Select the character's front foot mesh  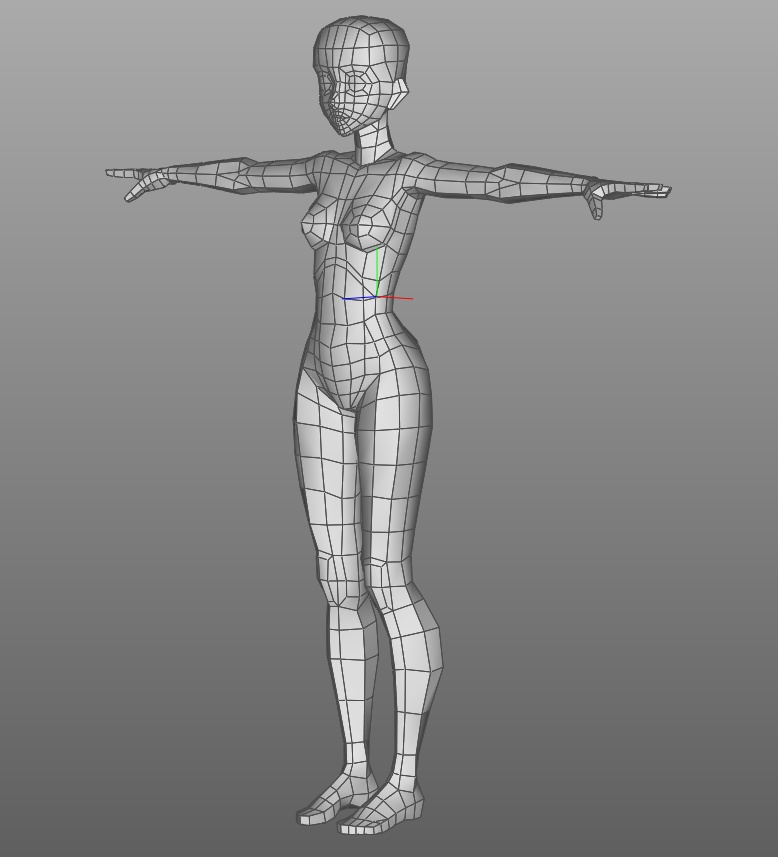[380, 809]
